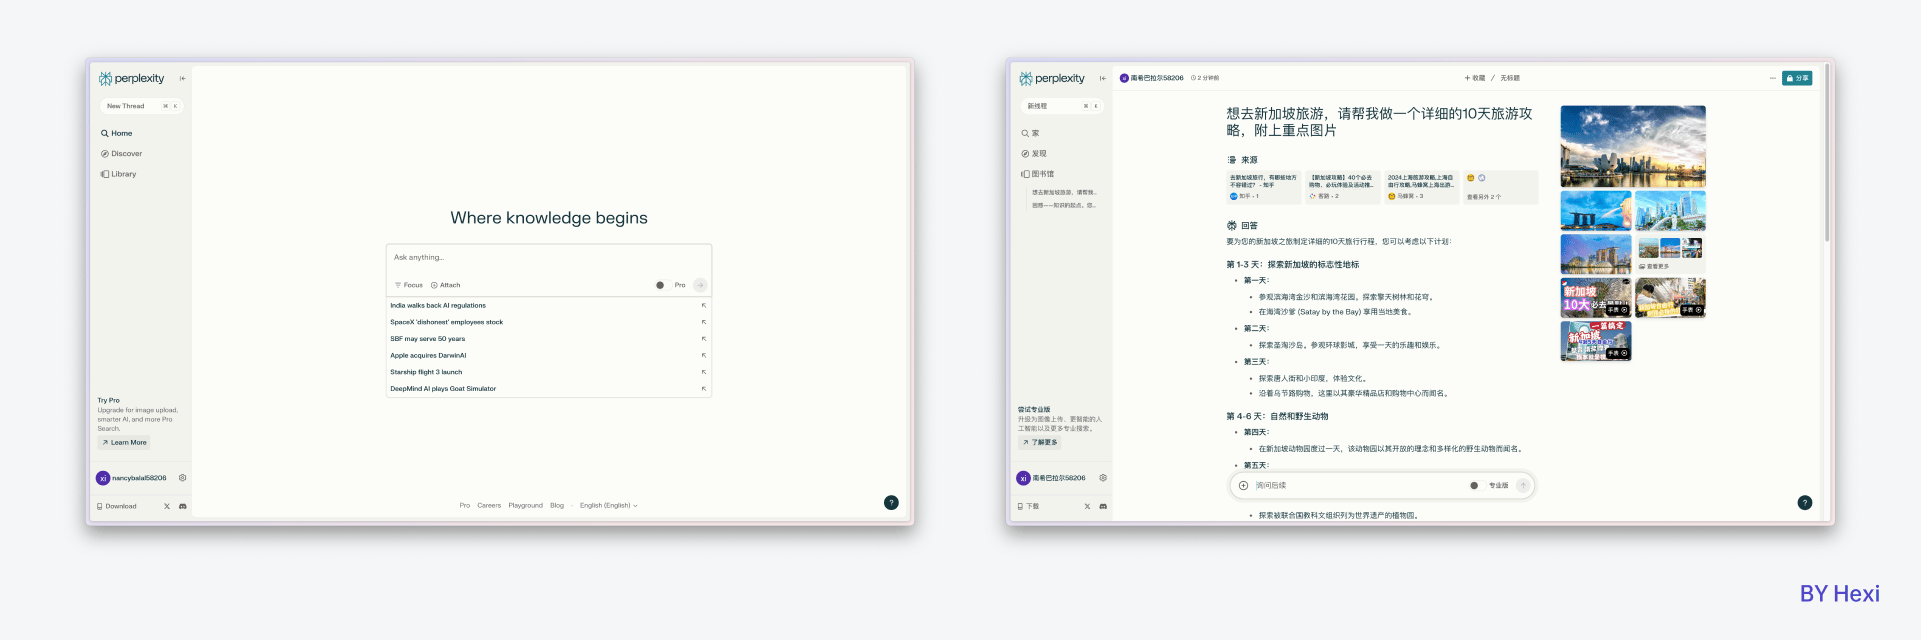1921x640 pixels.
Task: Click the plus attach icon in the follow-up box
Action: point(1243,486)
